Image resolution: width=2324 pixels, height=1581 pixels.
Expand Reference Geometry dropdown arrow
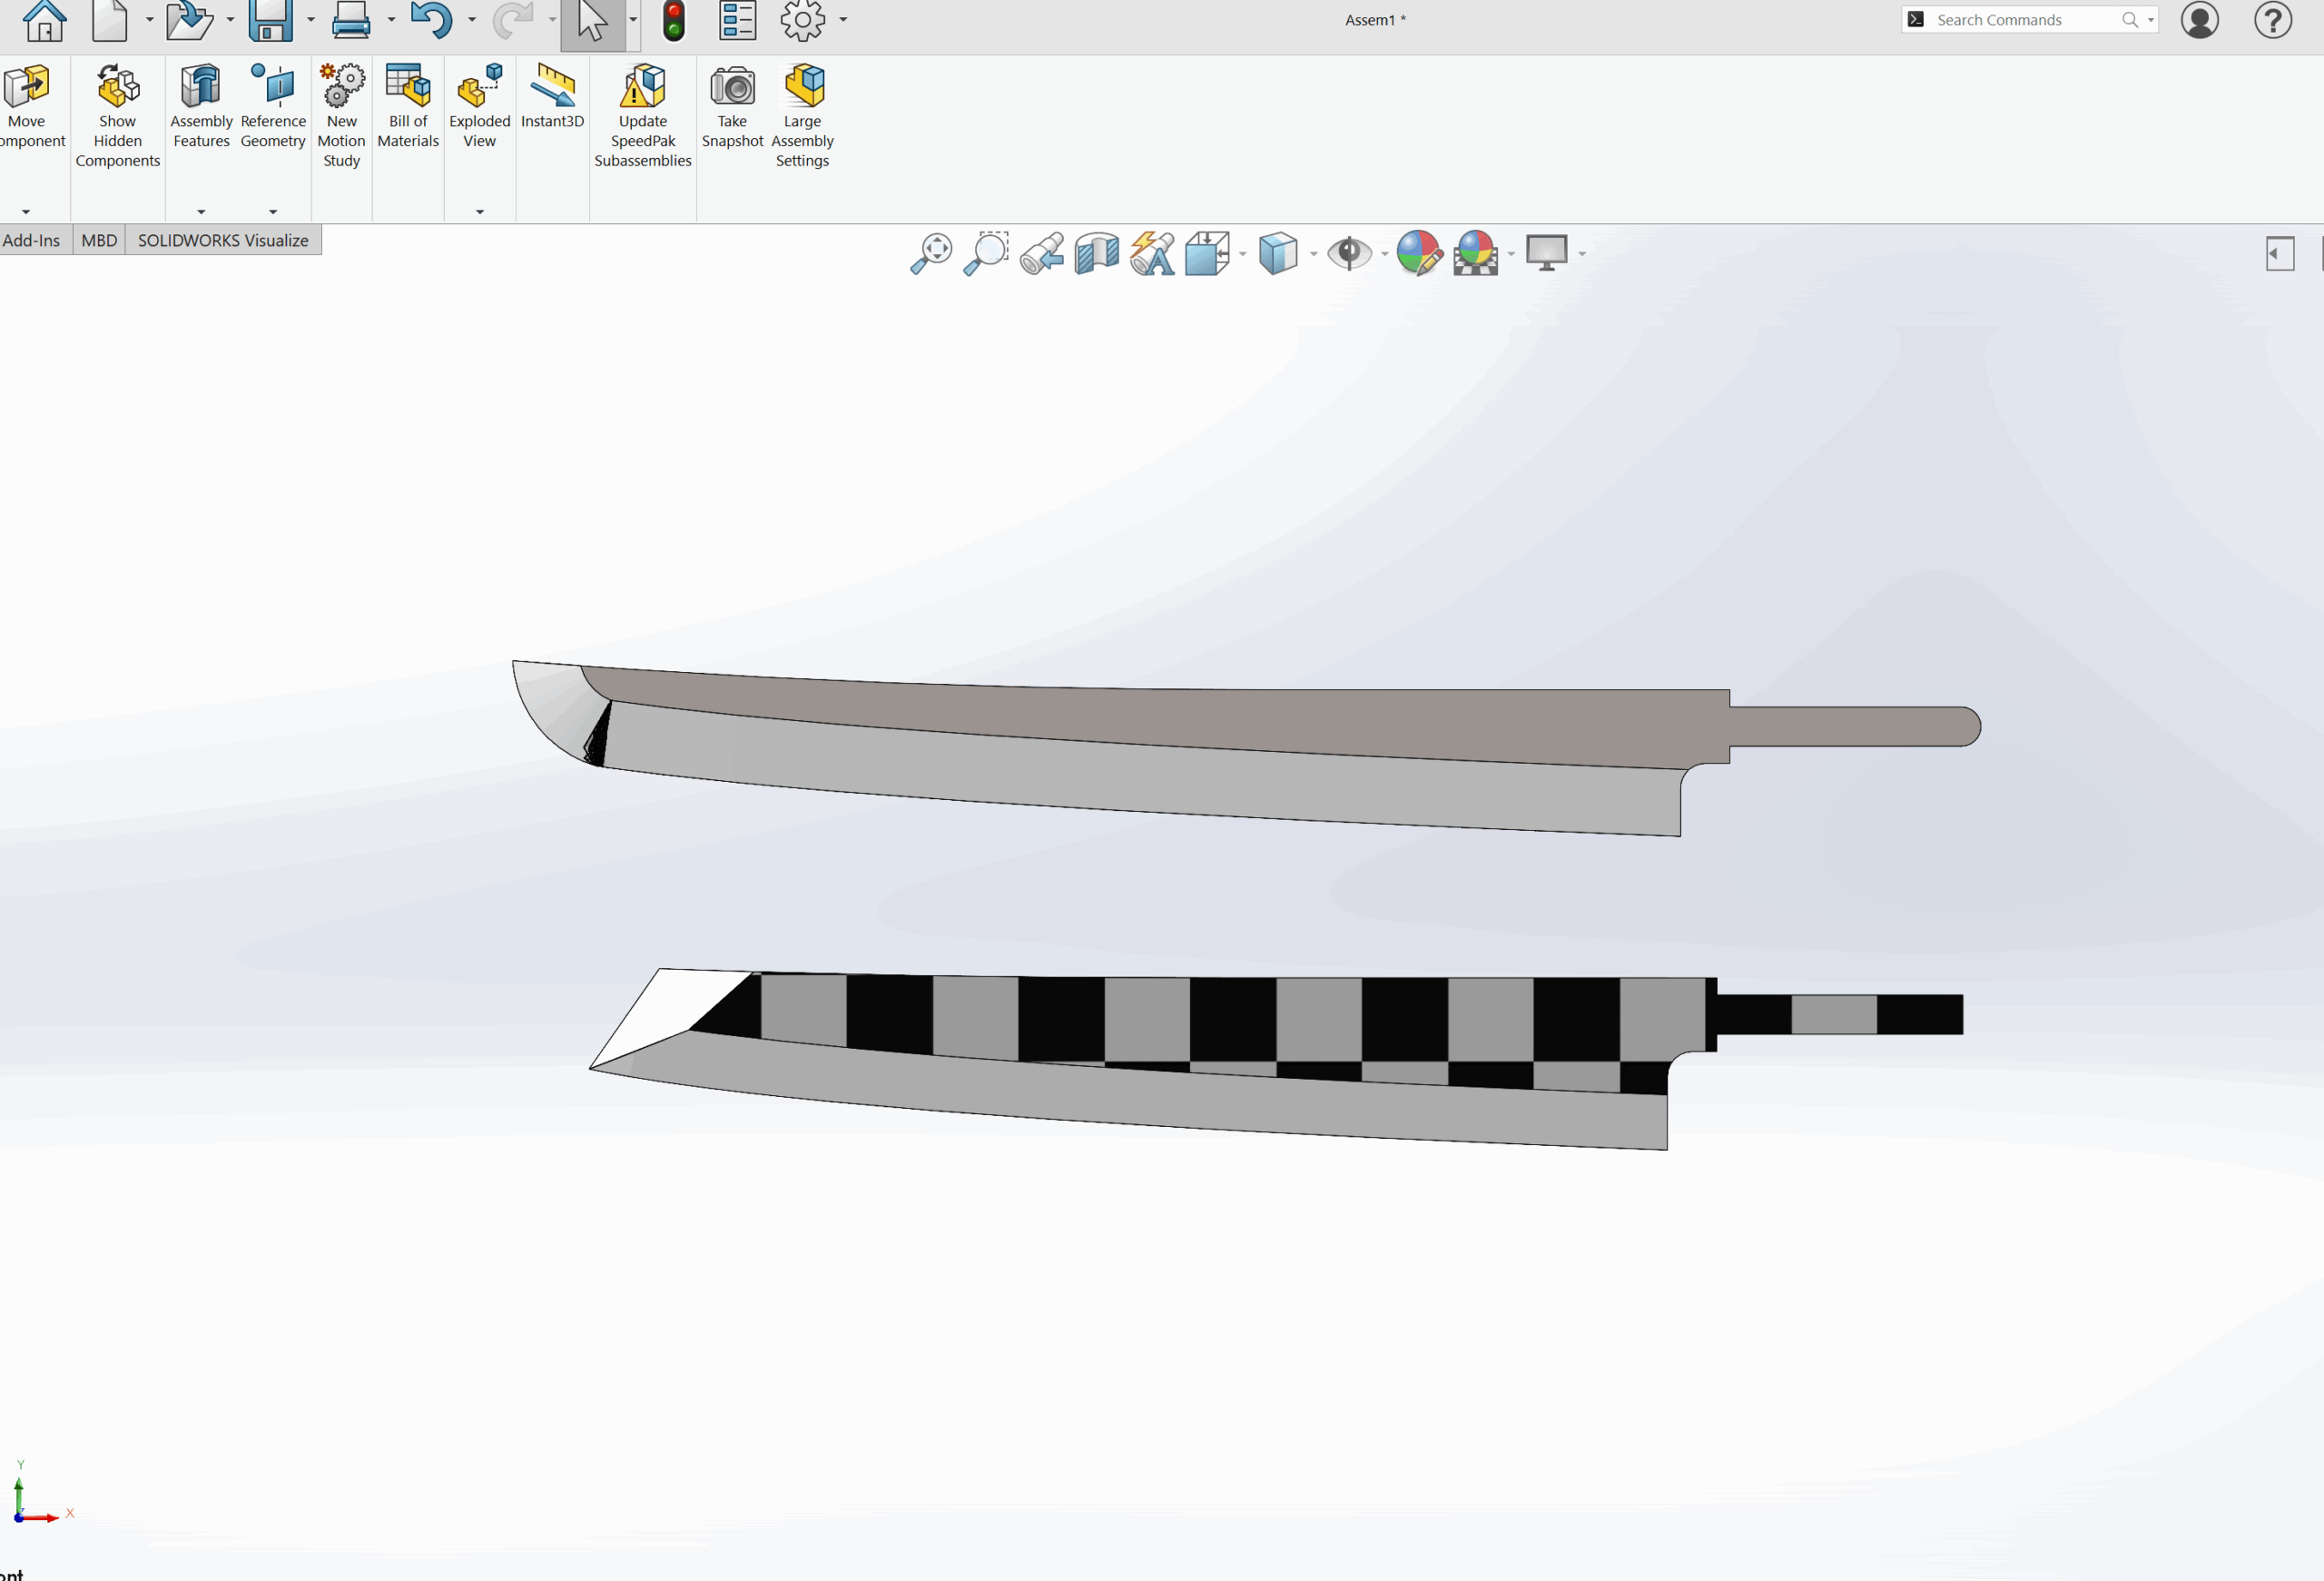[x=273, y=212]
